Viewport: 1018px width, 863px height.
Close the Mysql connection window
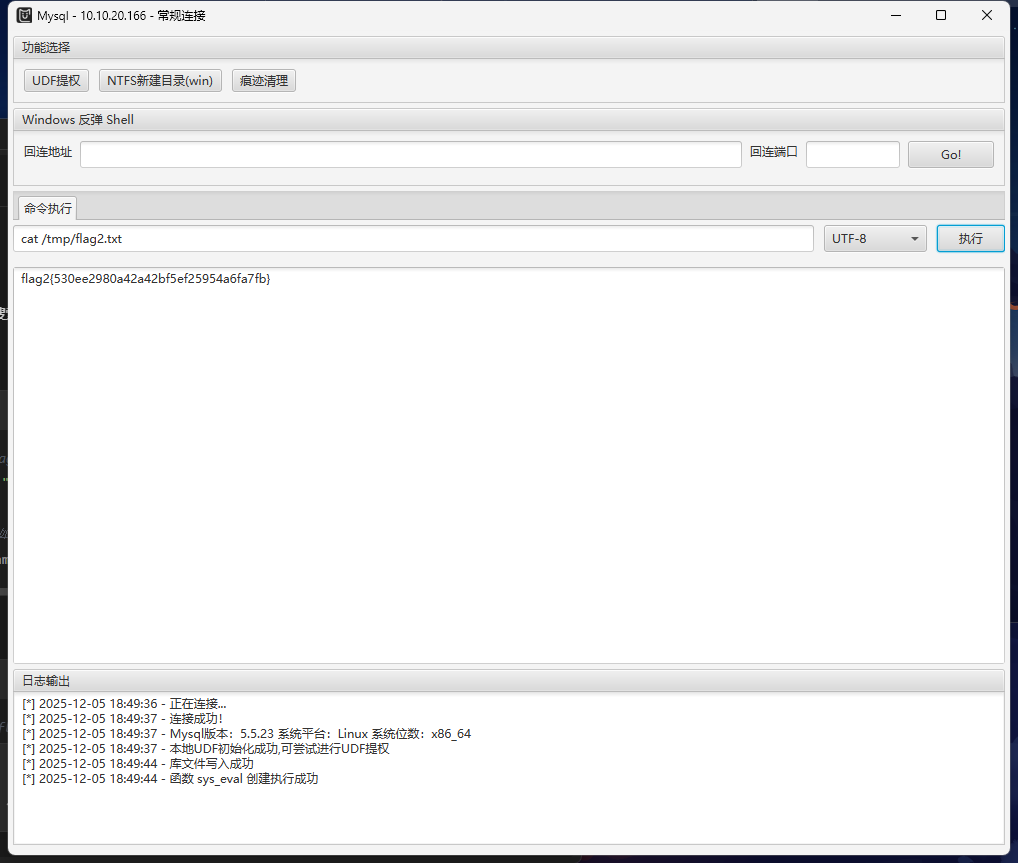click(x=987, y=15)
